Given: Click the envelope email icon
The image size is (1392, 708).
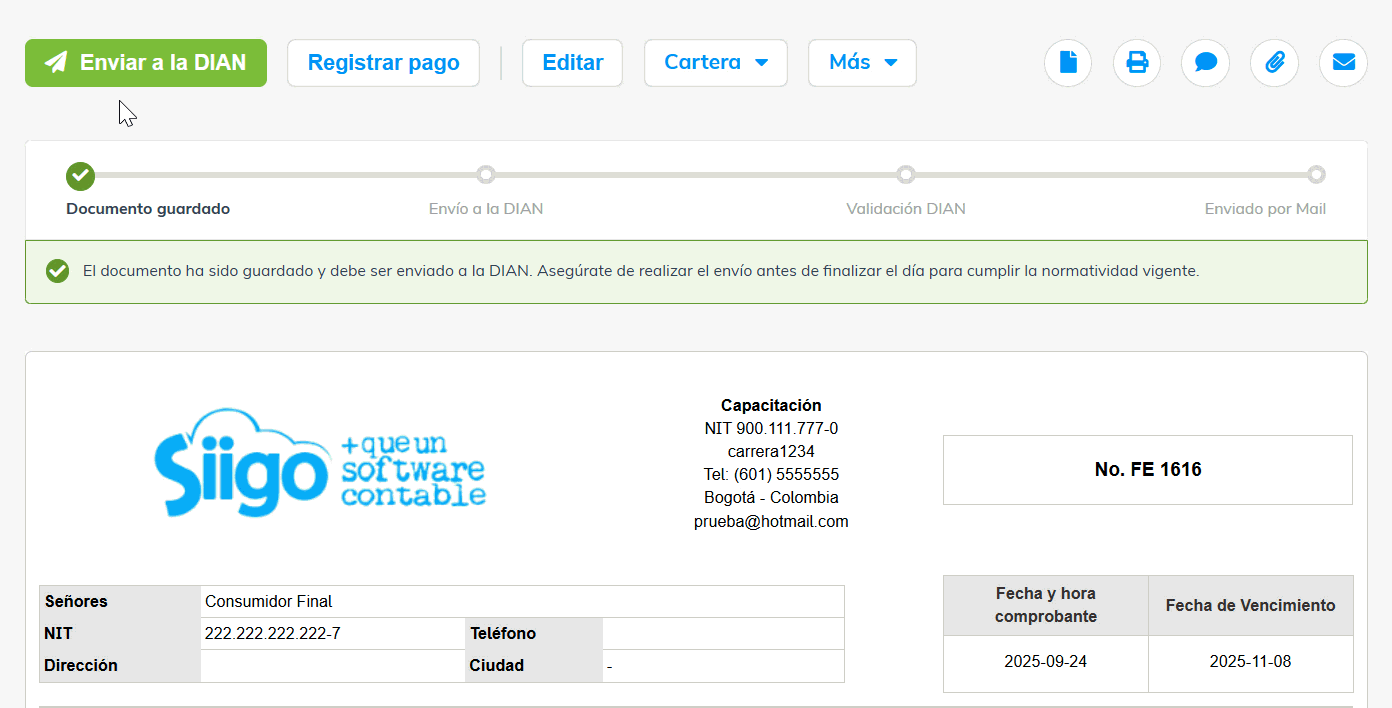Looking at the screenshot, I should click(1344, 63).
